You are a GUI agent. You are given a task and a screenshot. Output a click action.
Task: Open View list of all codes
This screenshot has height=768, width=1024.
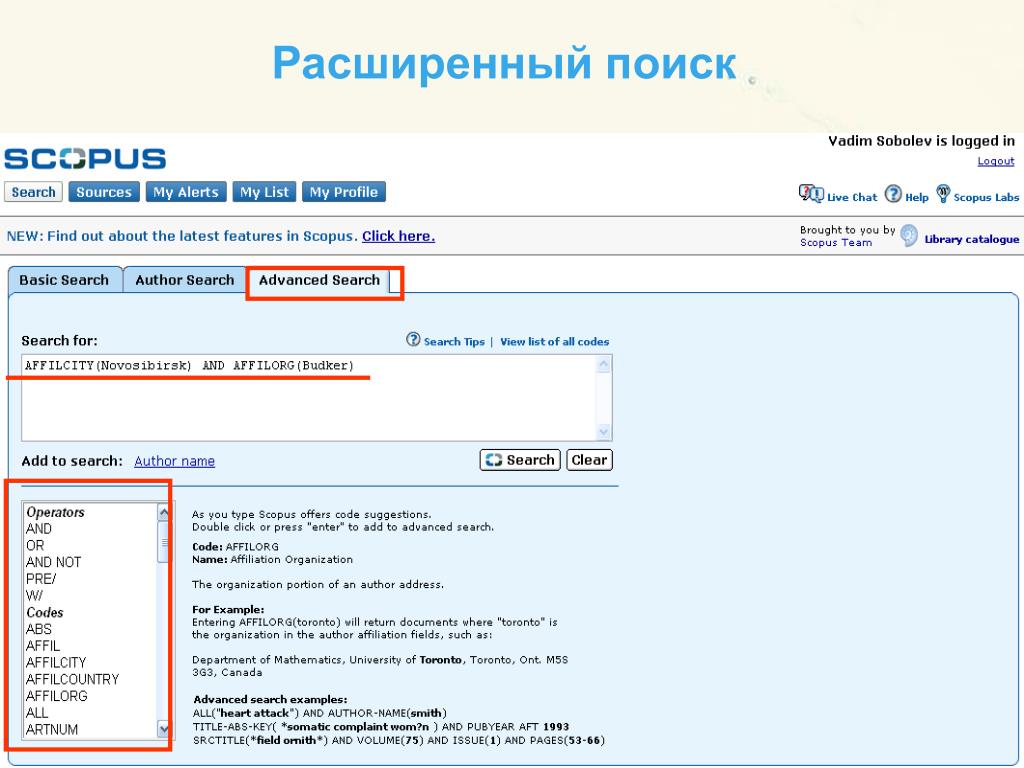pos(554,342)
